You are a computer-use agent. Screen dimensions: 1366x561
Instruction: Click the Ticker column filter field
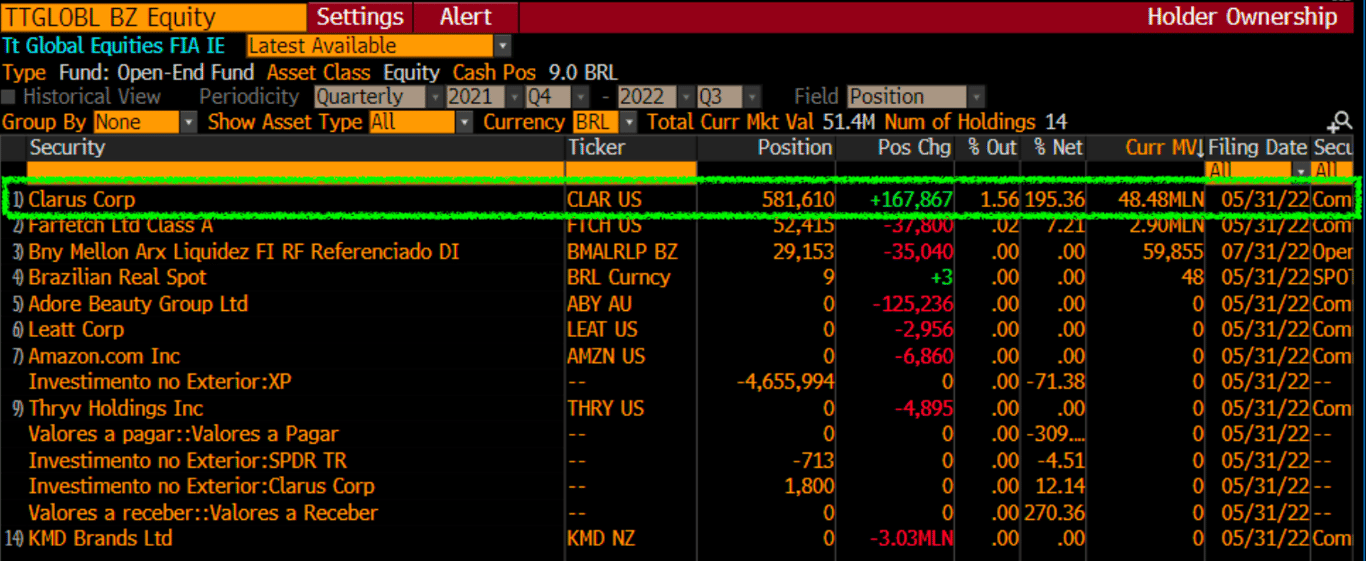tap(631, 170)
